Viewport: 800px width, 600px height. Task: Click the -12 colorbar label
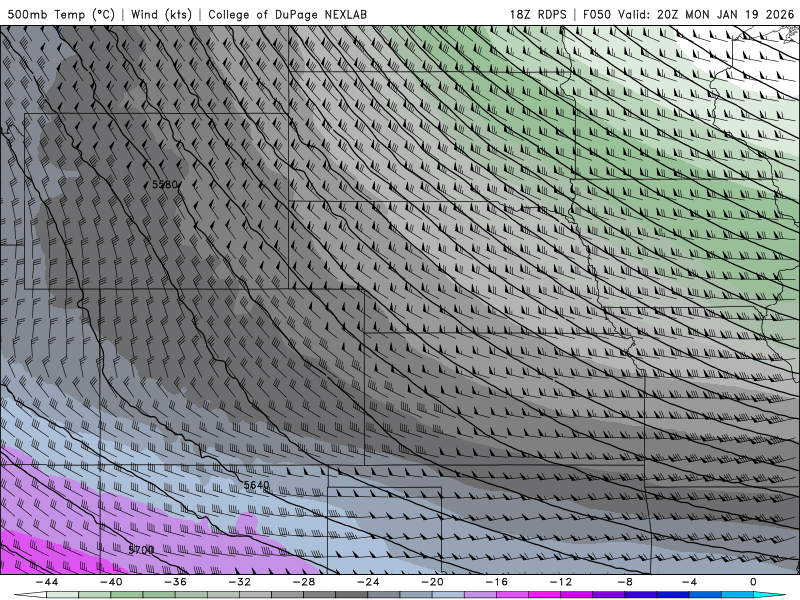point(561,582)
